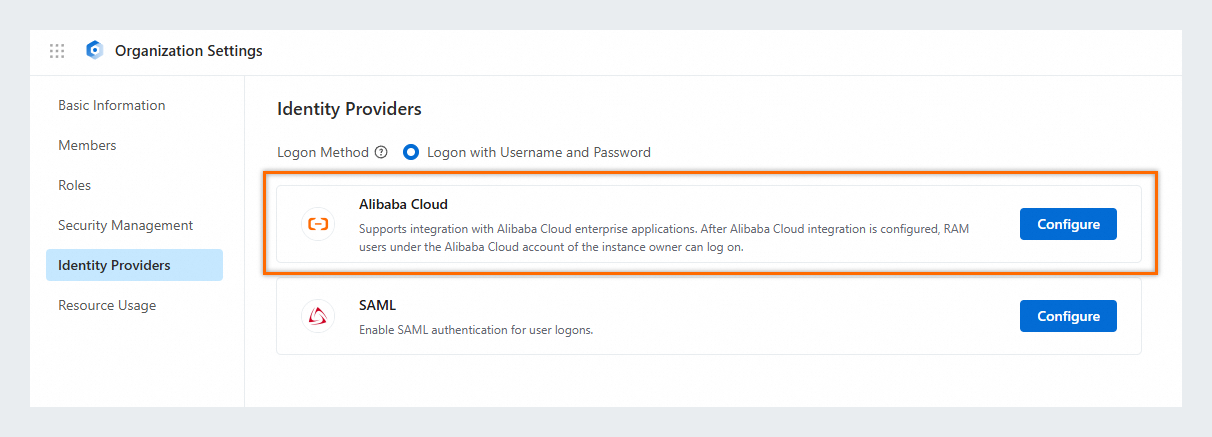View the Resource Usage page
This screenshot has width=1212, height=437.
click(107, 305)
